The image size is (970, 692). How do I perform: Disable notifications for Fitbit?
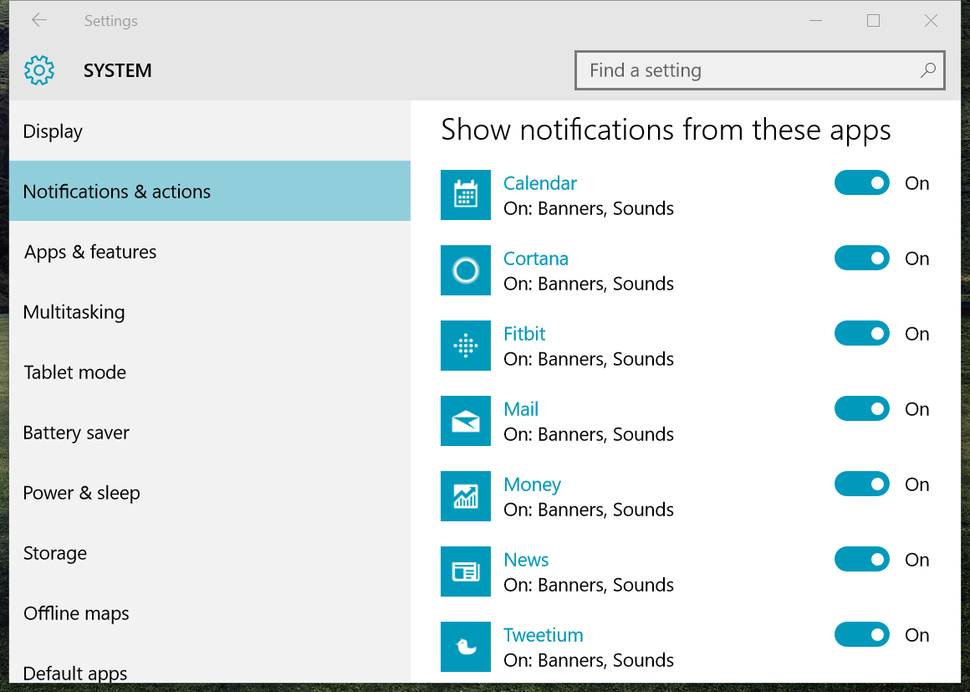[x=861, y=333]
